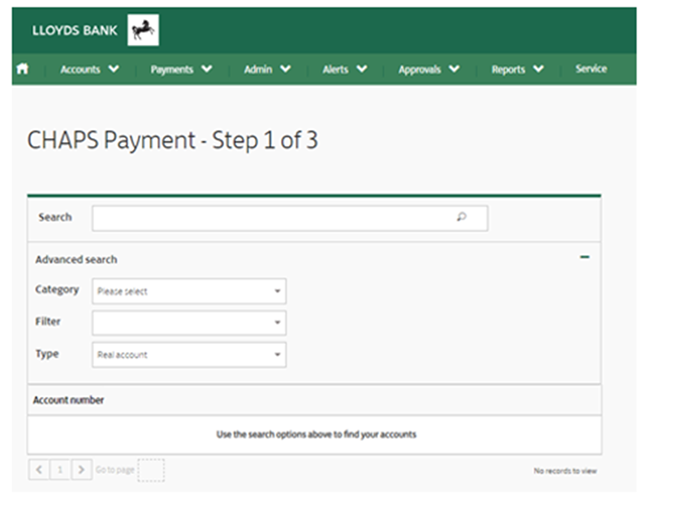
Task: Click the magnifier search icon
Action: click(x=461, y=217)
